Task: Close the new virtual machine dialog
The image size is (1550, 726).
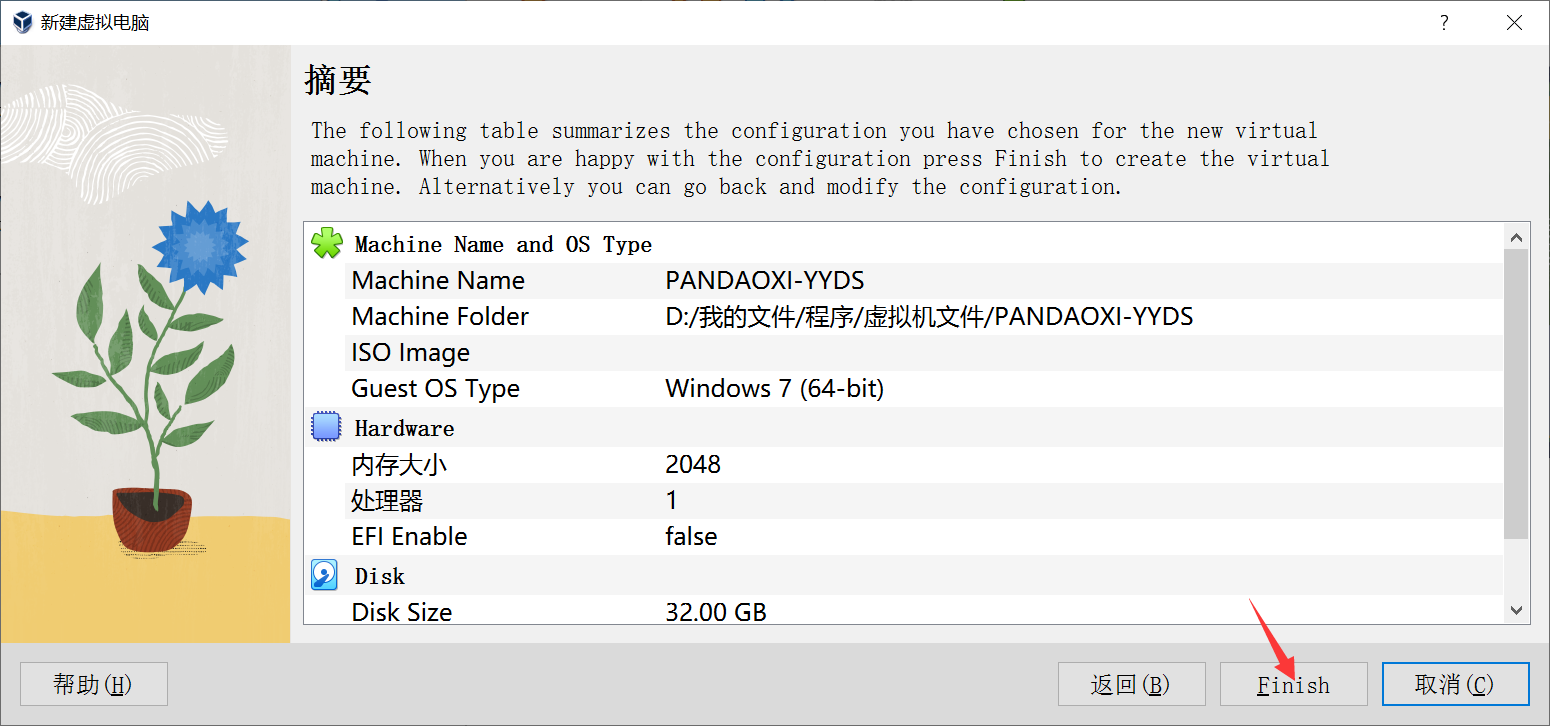Action: point(1515,22)
